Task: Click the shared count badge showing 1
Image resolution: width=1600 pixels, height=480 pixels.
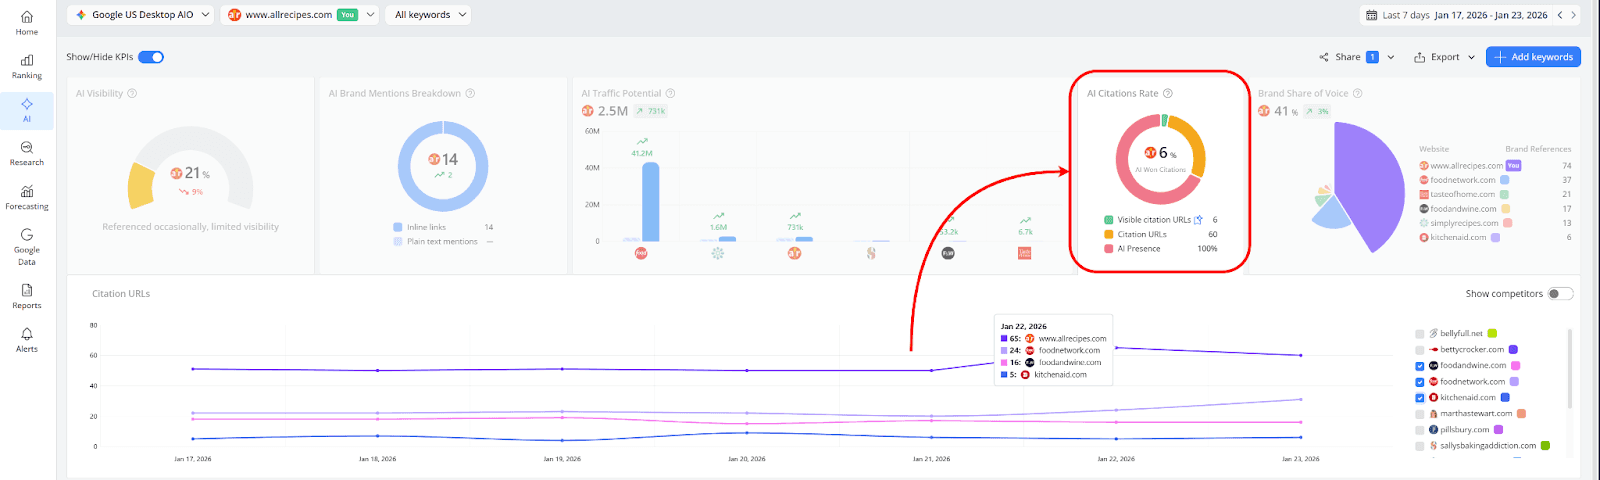Action: pos(1372,57)
